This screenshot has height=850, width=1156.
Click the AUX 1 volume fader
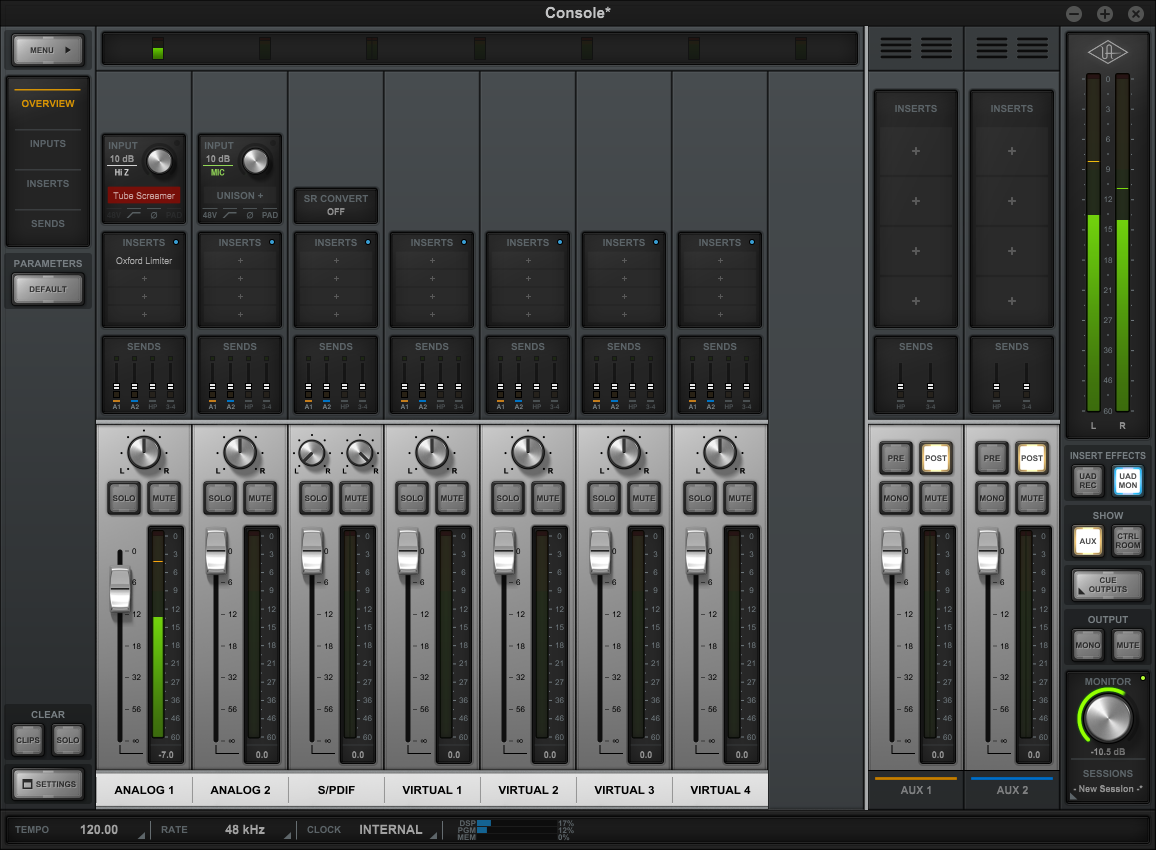(892, 551)
